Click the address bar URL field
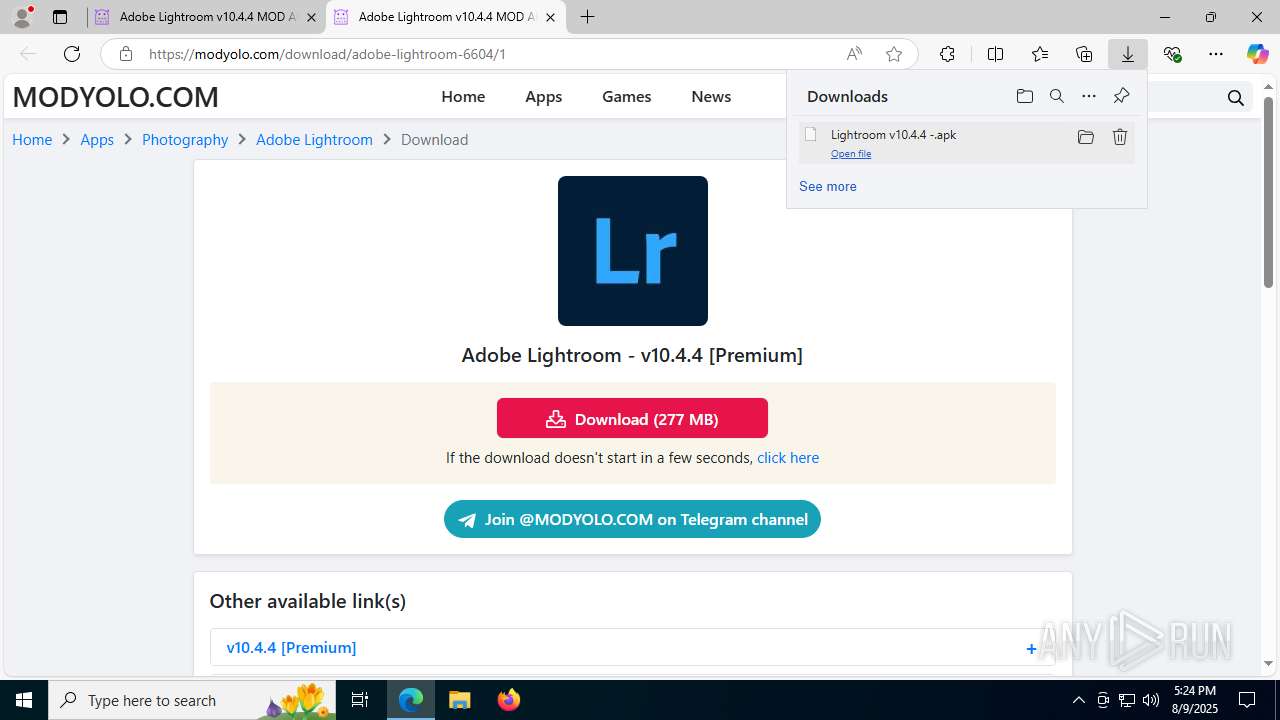 [490, 54]
